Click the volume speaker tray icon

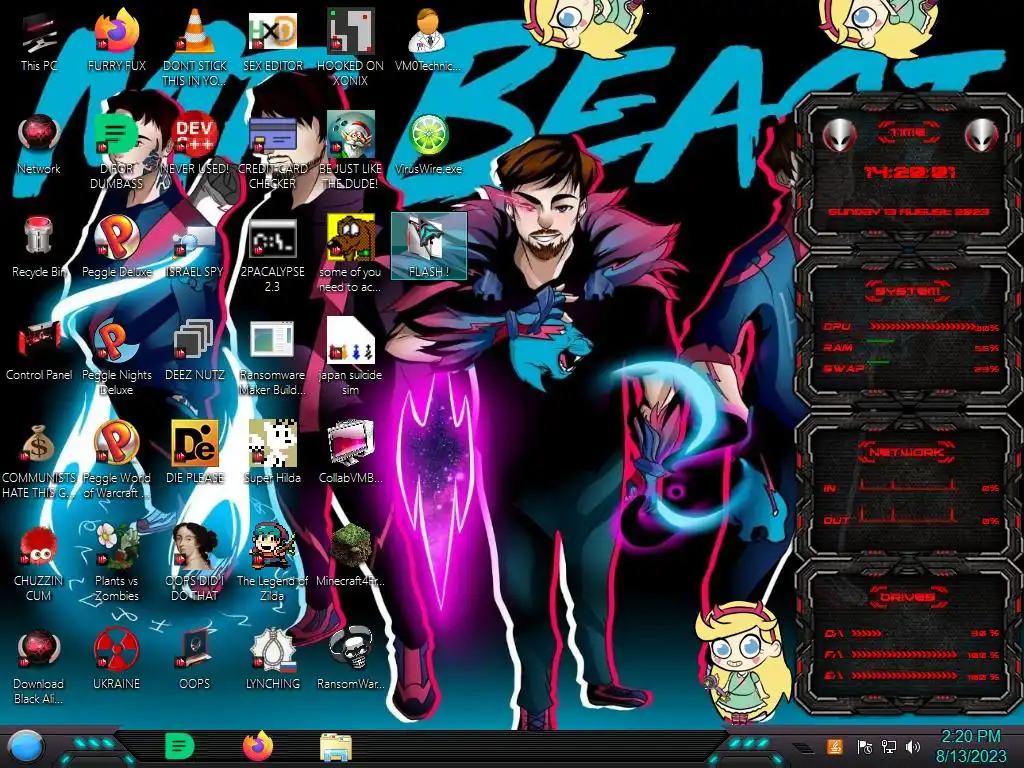[x=913, y=746]
